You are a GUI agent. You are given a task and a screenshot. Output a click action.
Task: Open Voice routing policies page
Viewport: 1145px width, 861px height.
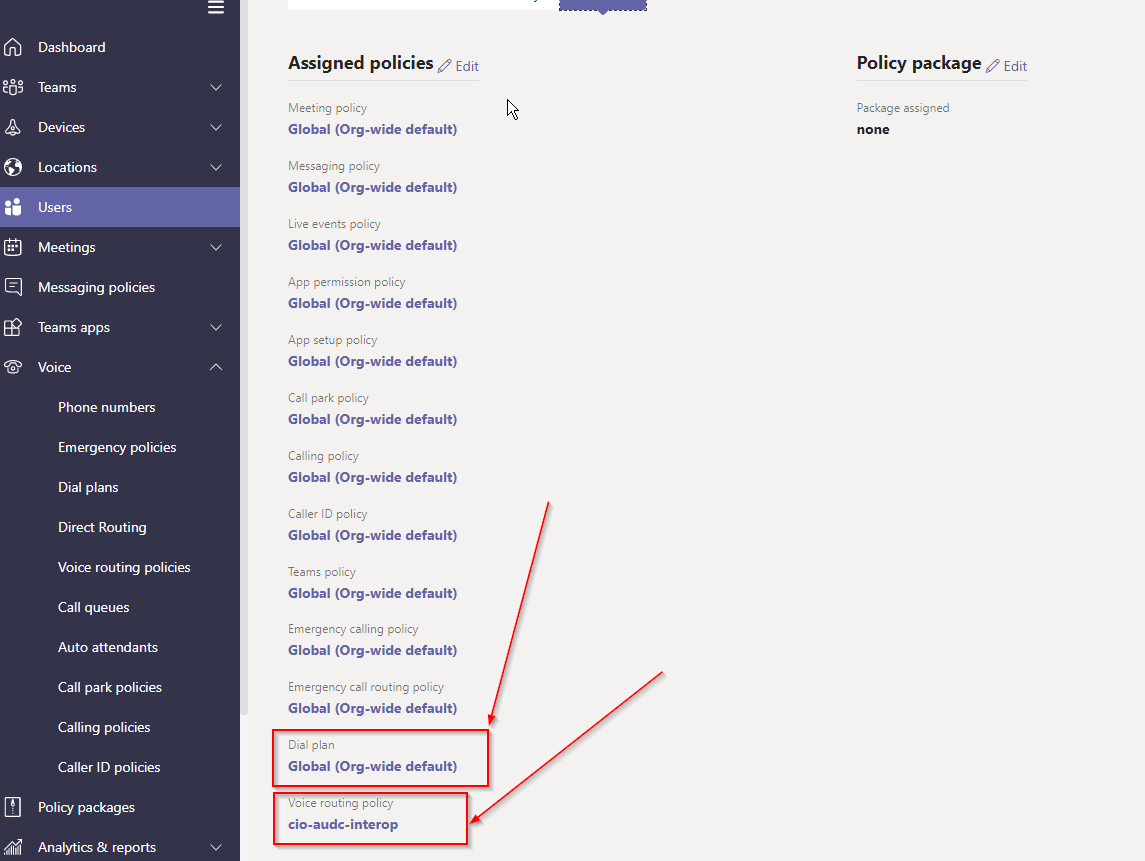coord(124,567)
